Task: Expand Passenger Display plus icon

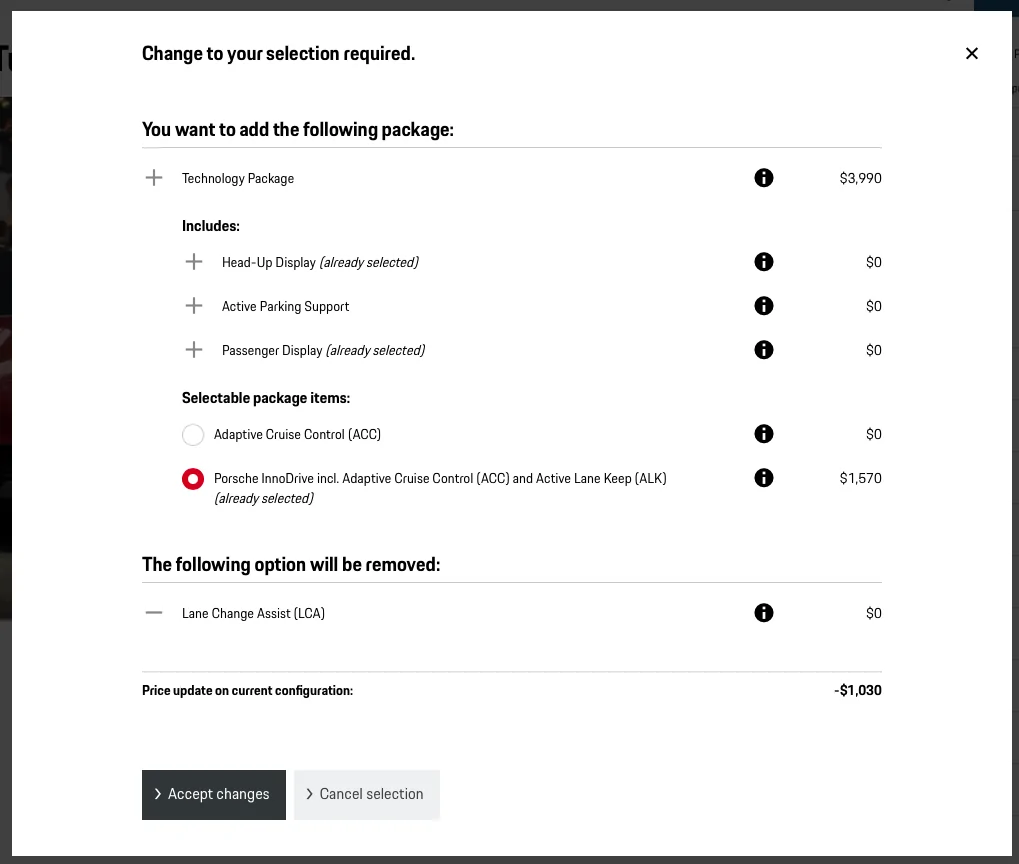Action: (194, 350)
